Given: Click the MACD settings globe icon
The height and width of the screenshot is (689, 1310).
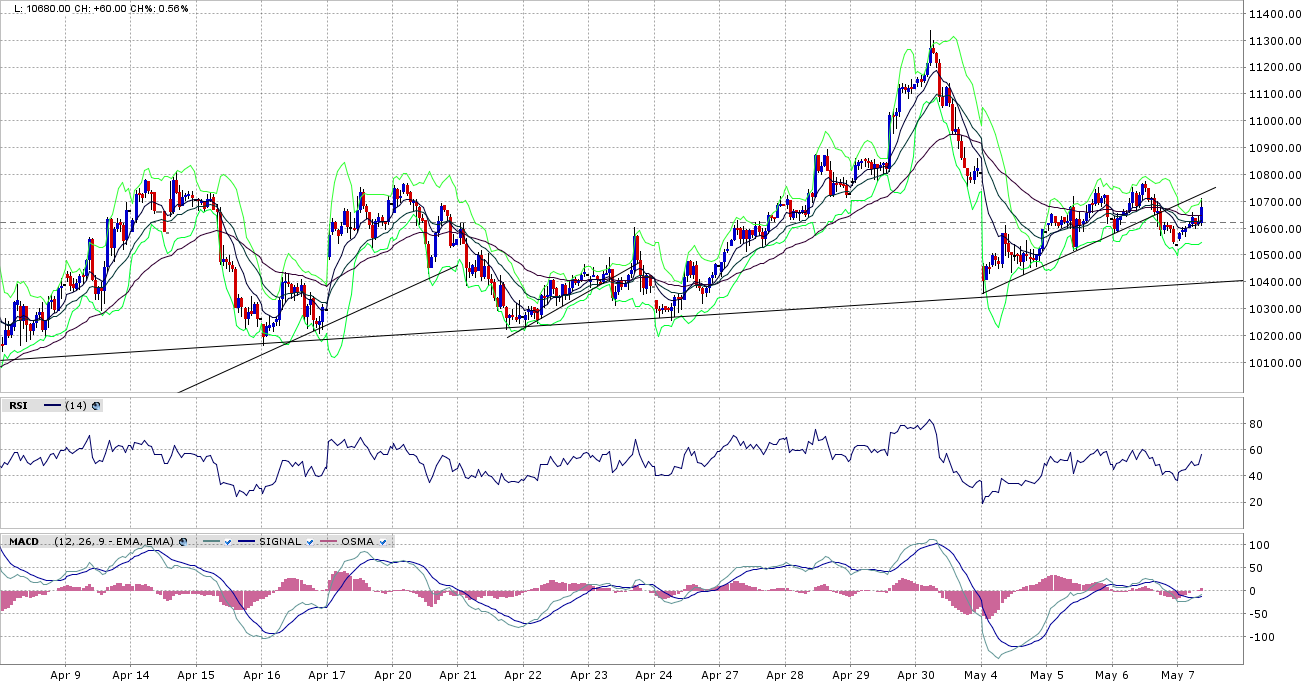Looking at the screenshot, I should [x=183, y=541].
